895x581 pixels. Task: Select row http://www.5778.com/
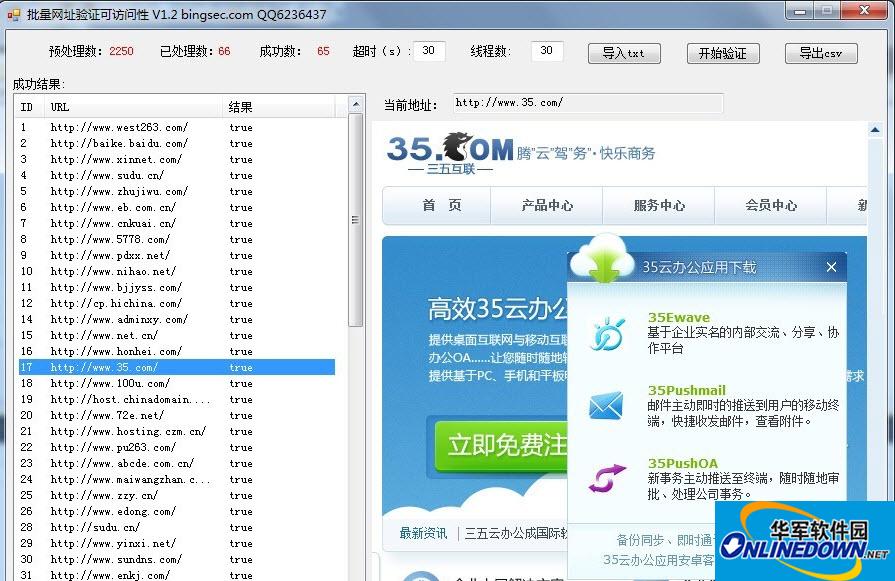click(175, 239)
